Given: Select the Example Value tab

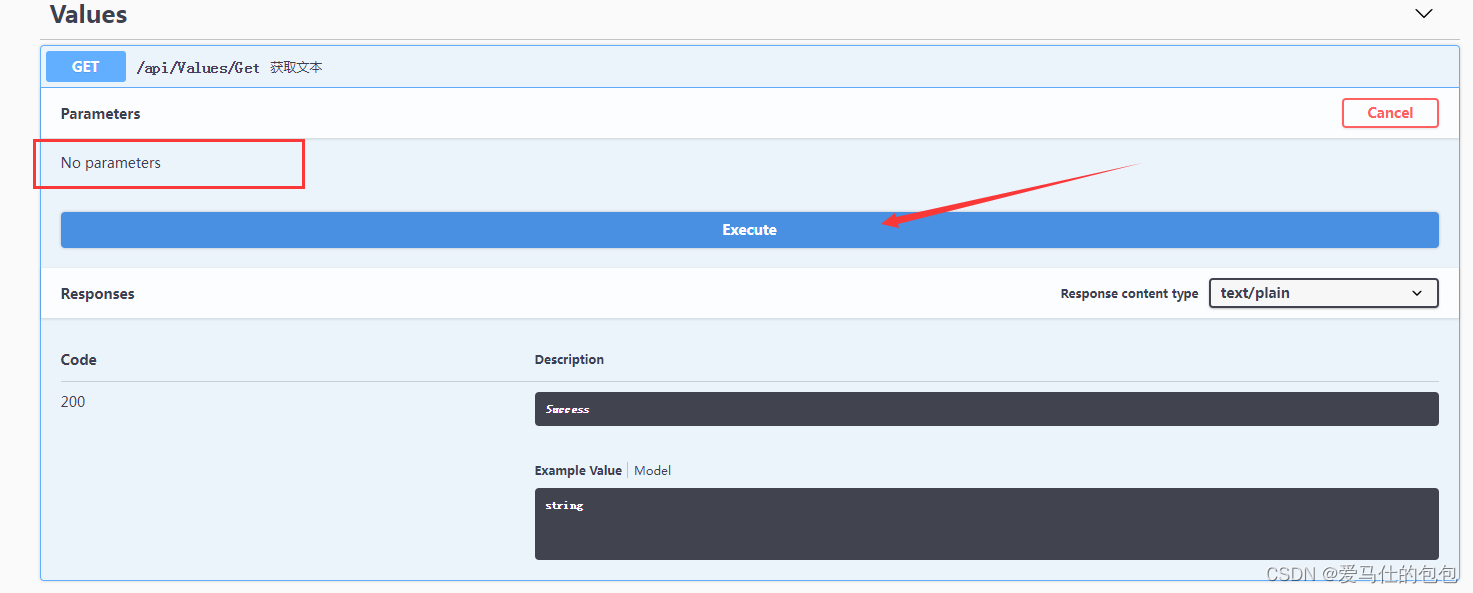Looking at the screenshot, I should pos(578,470).
